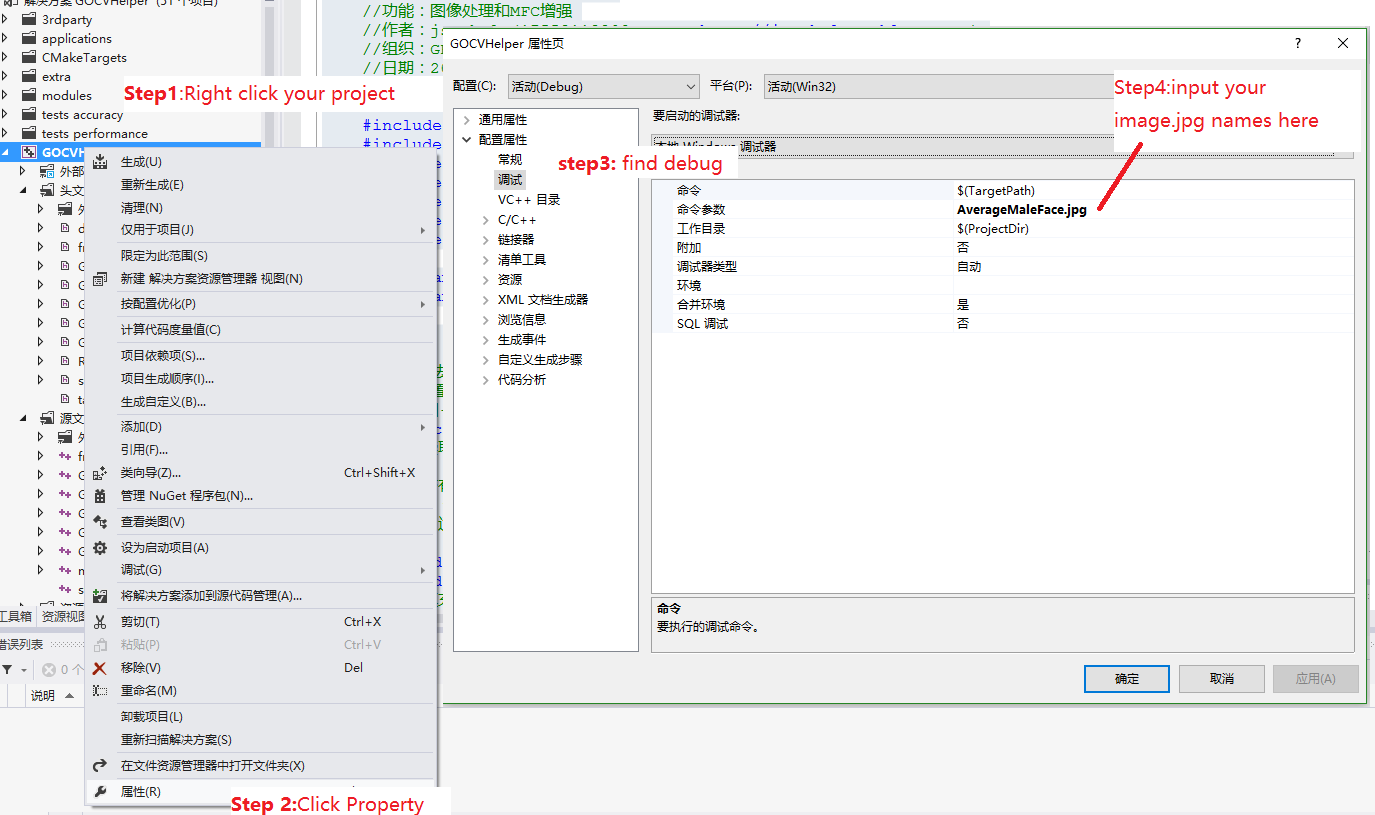
Task: Click the build icon beside 生成(U)
Action: (100, 162)
